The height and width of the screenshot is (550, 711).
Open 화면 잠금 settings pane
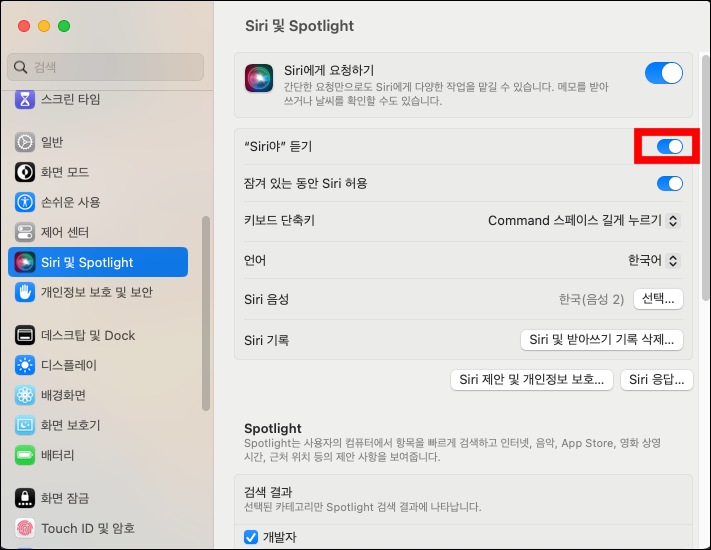tap(98, 498)
